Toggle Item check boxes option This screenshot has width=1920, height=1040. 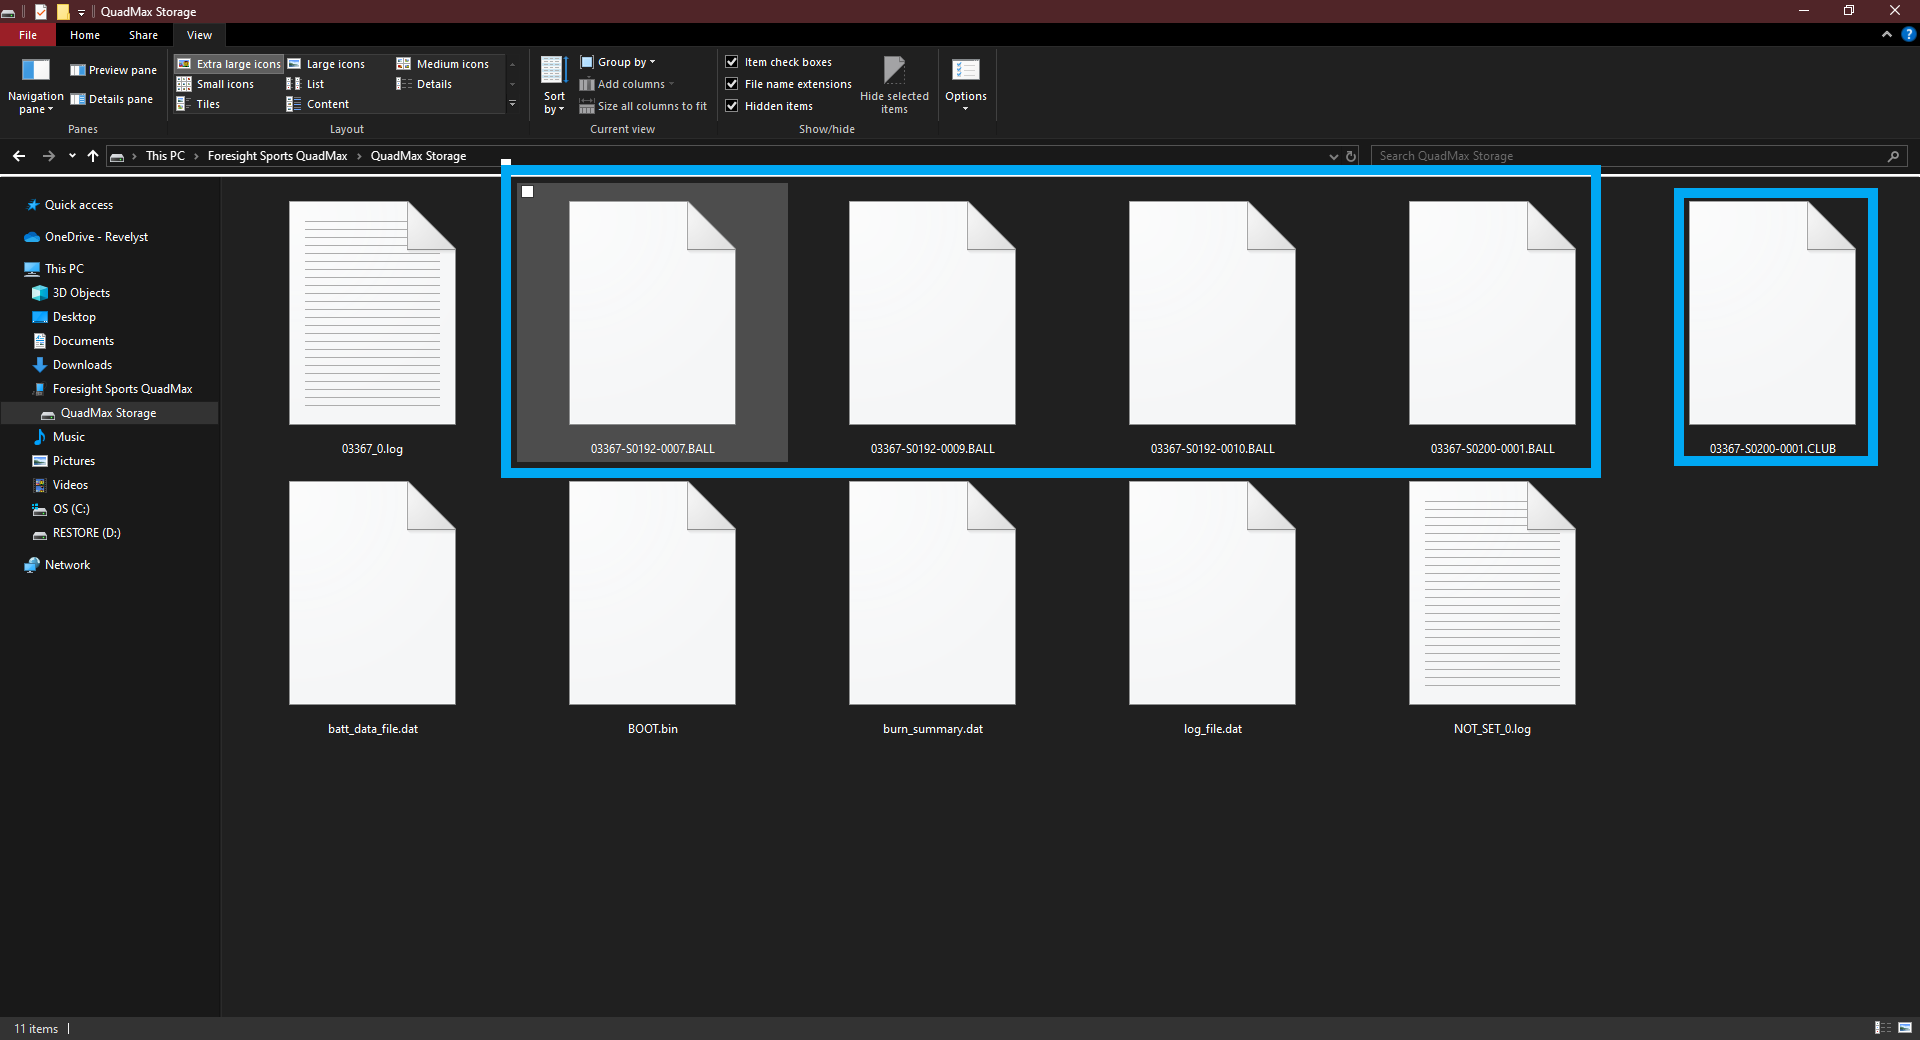[x=779, y=62]
